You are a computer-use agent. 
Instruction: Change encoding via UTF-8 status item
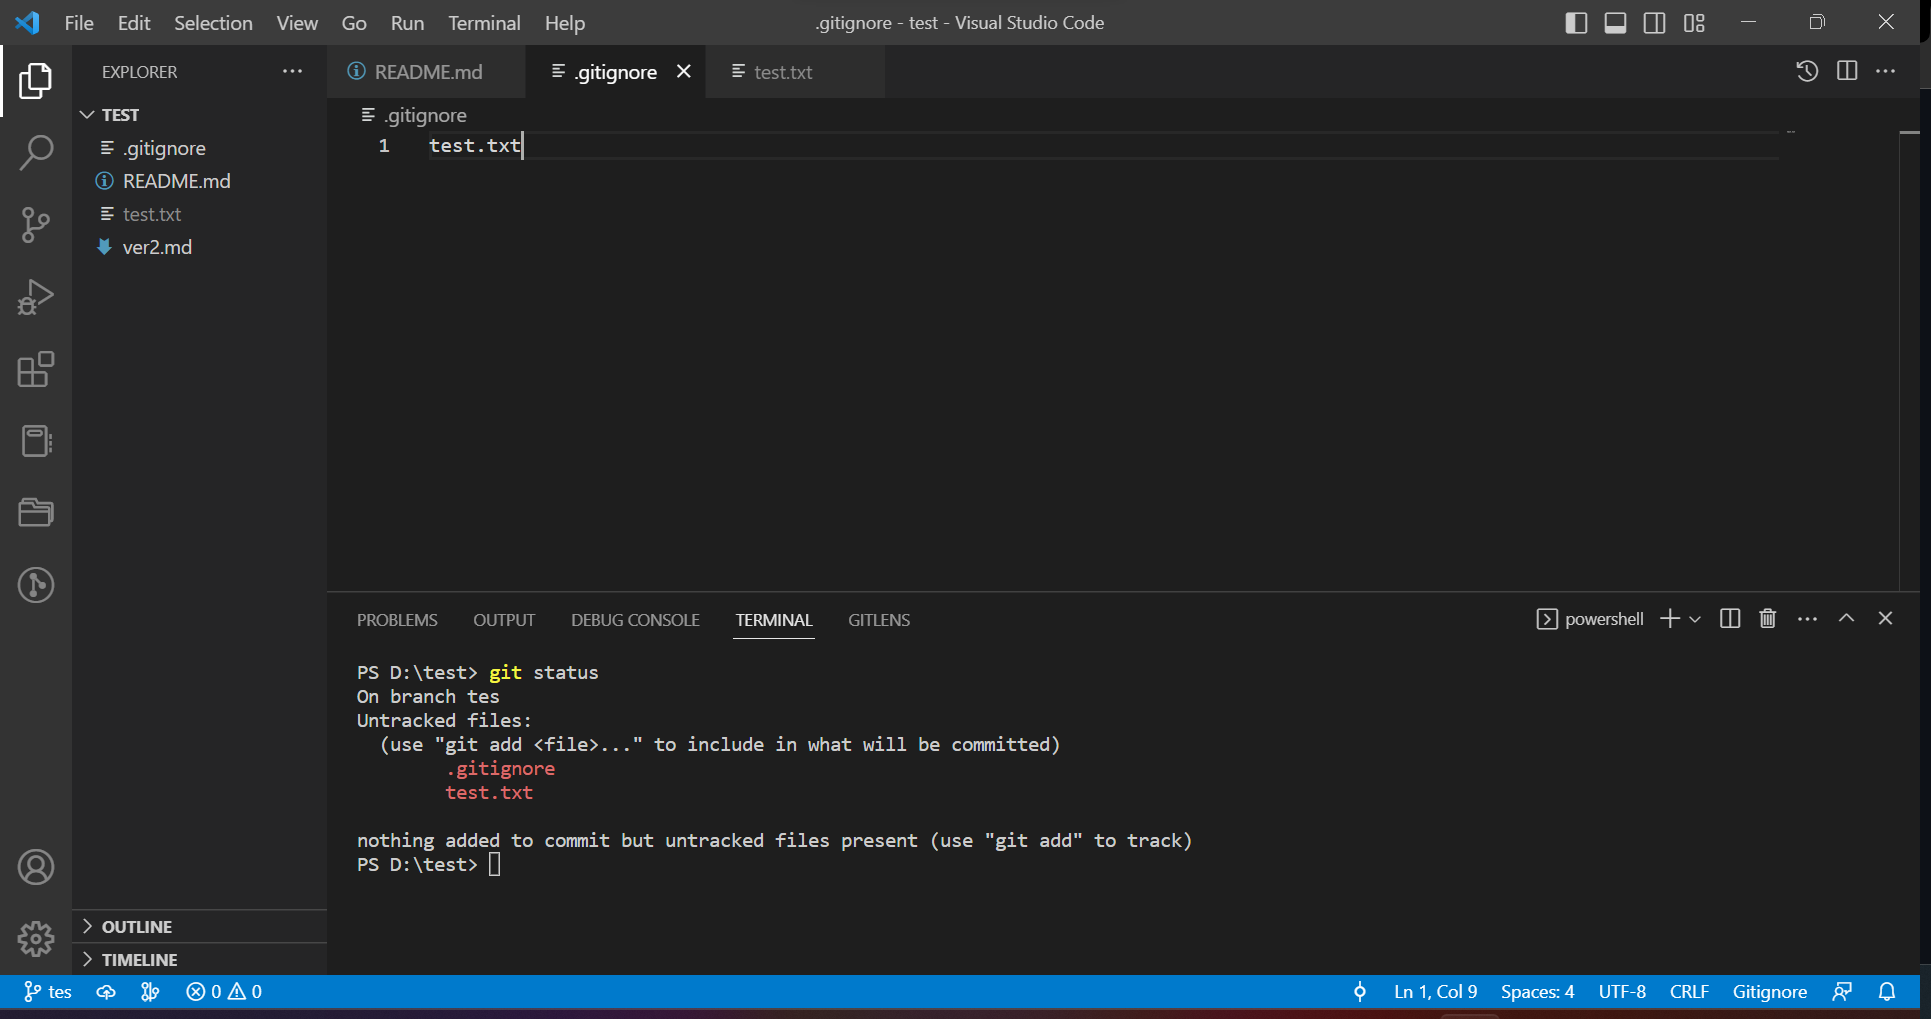pos(1621,991)
